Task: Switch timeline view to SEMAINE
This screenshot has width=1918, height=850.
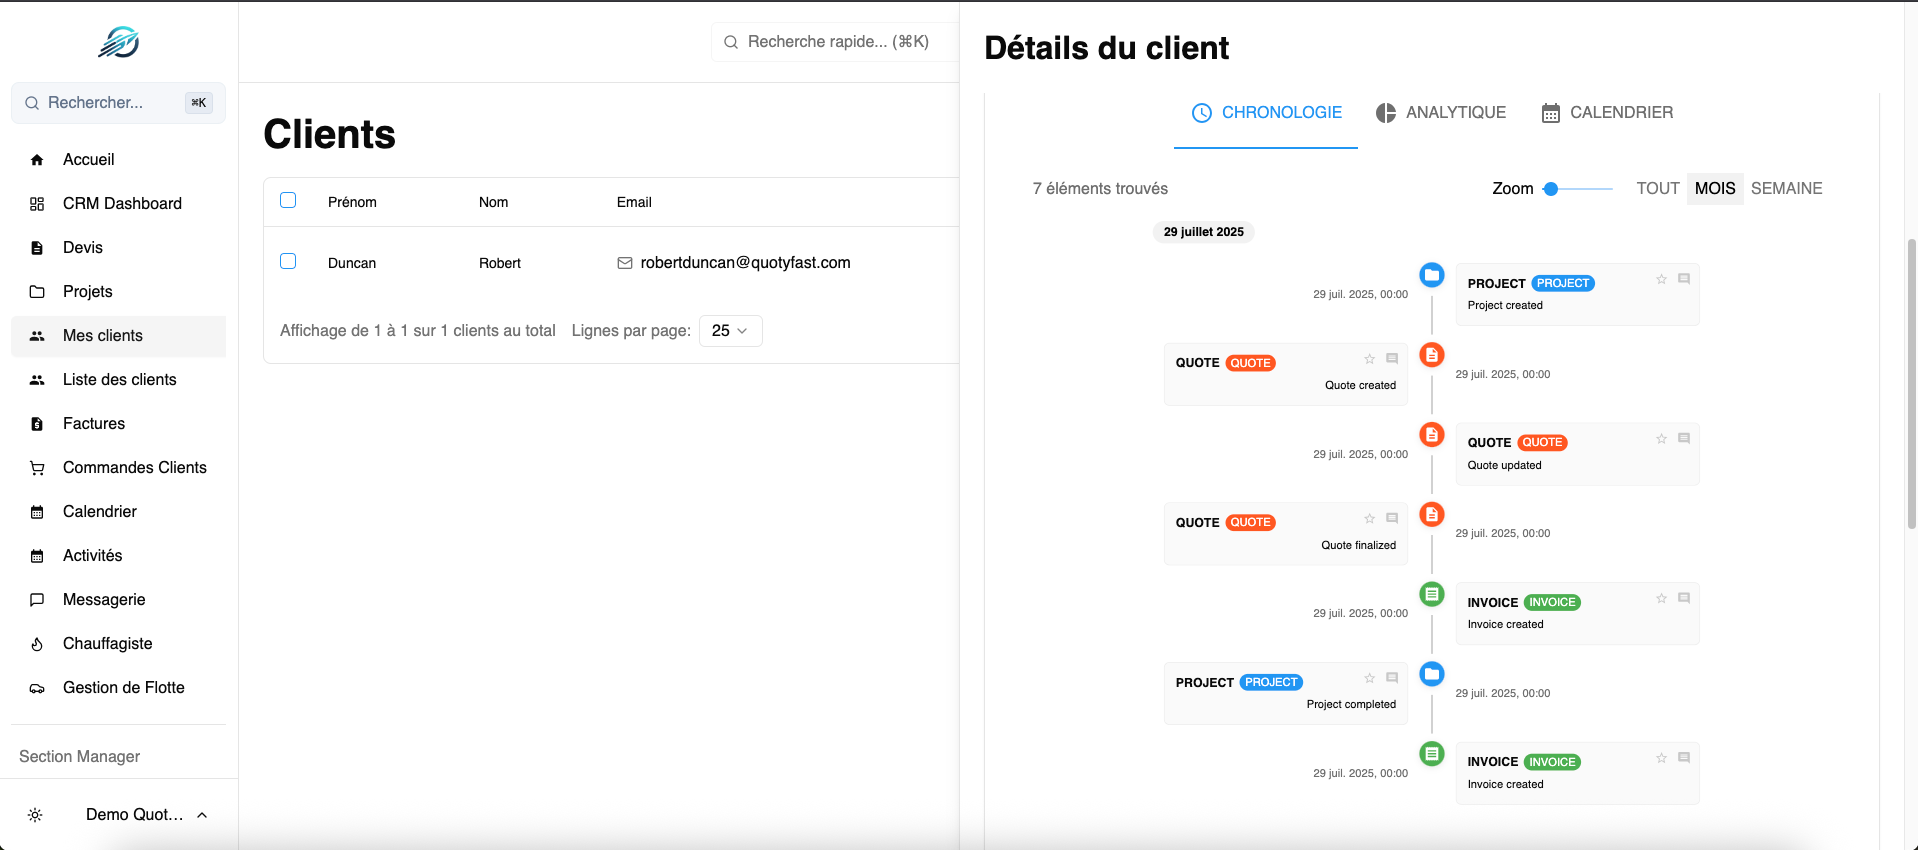Action: (1786, 188)
